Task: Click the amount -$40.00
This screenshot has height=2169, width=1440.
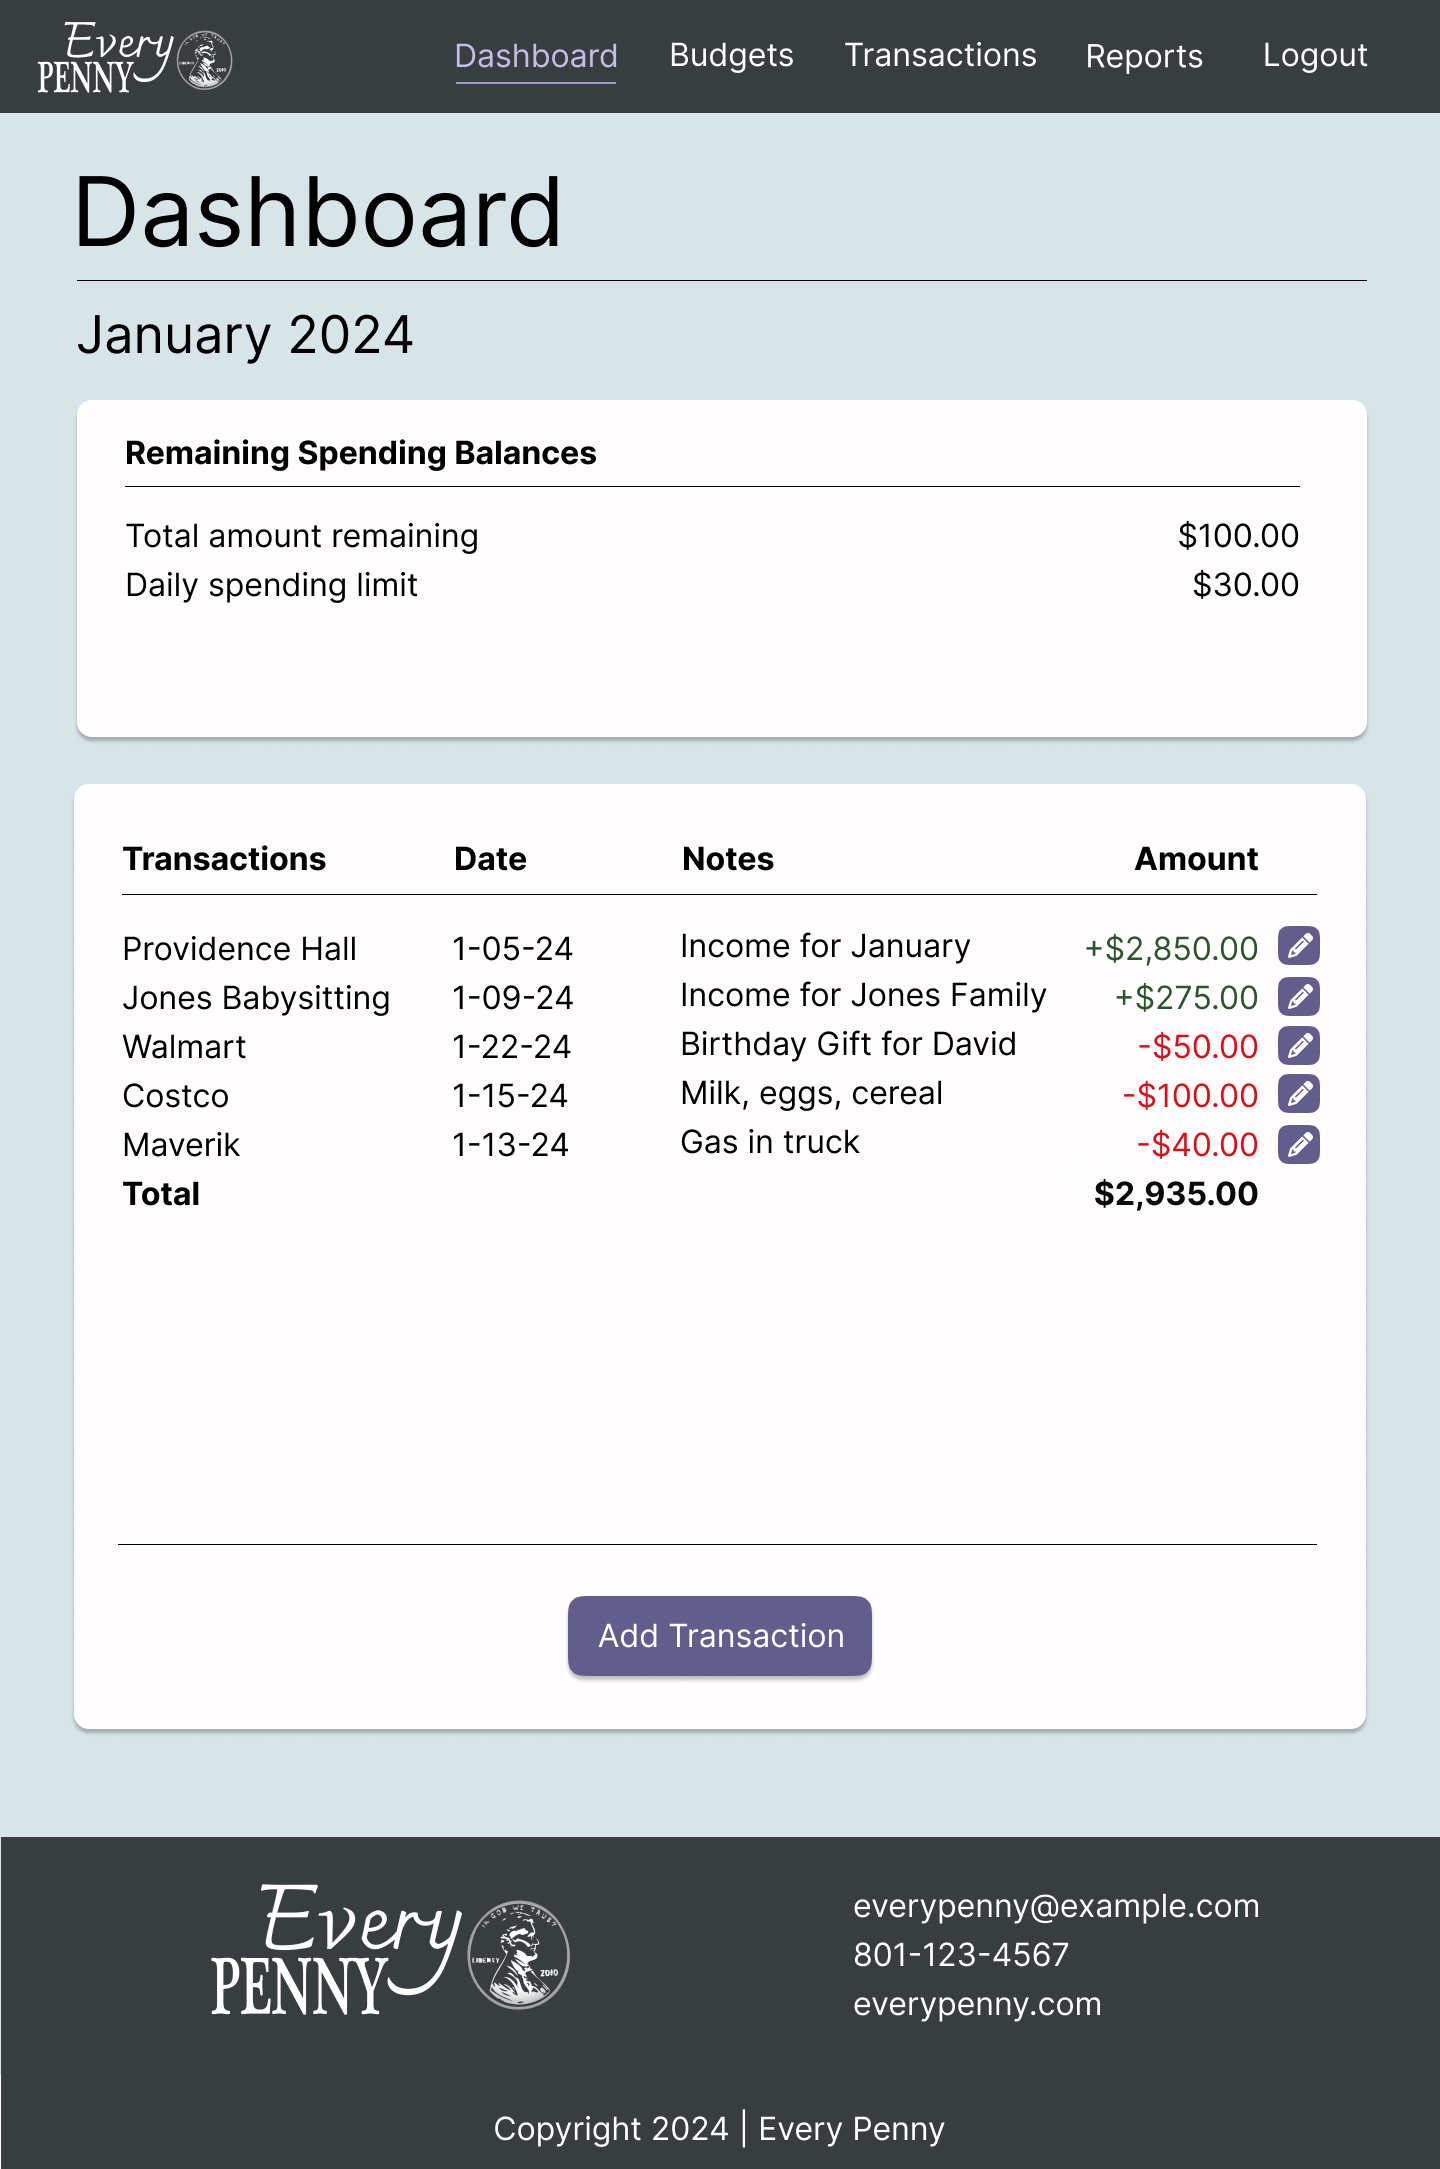Action: tap(1197, 1144)
